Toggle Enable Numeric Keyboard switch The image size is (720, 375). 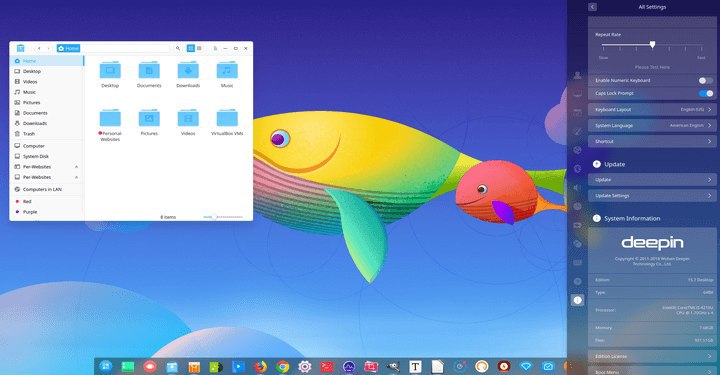[706, 80]
